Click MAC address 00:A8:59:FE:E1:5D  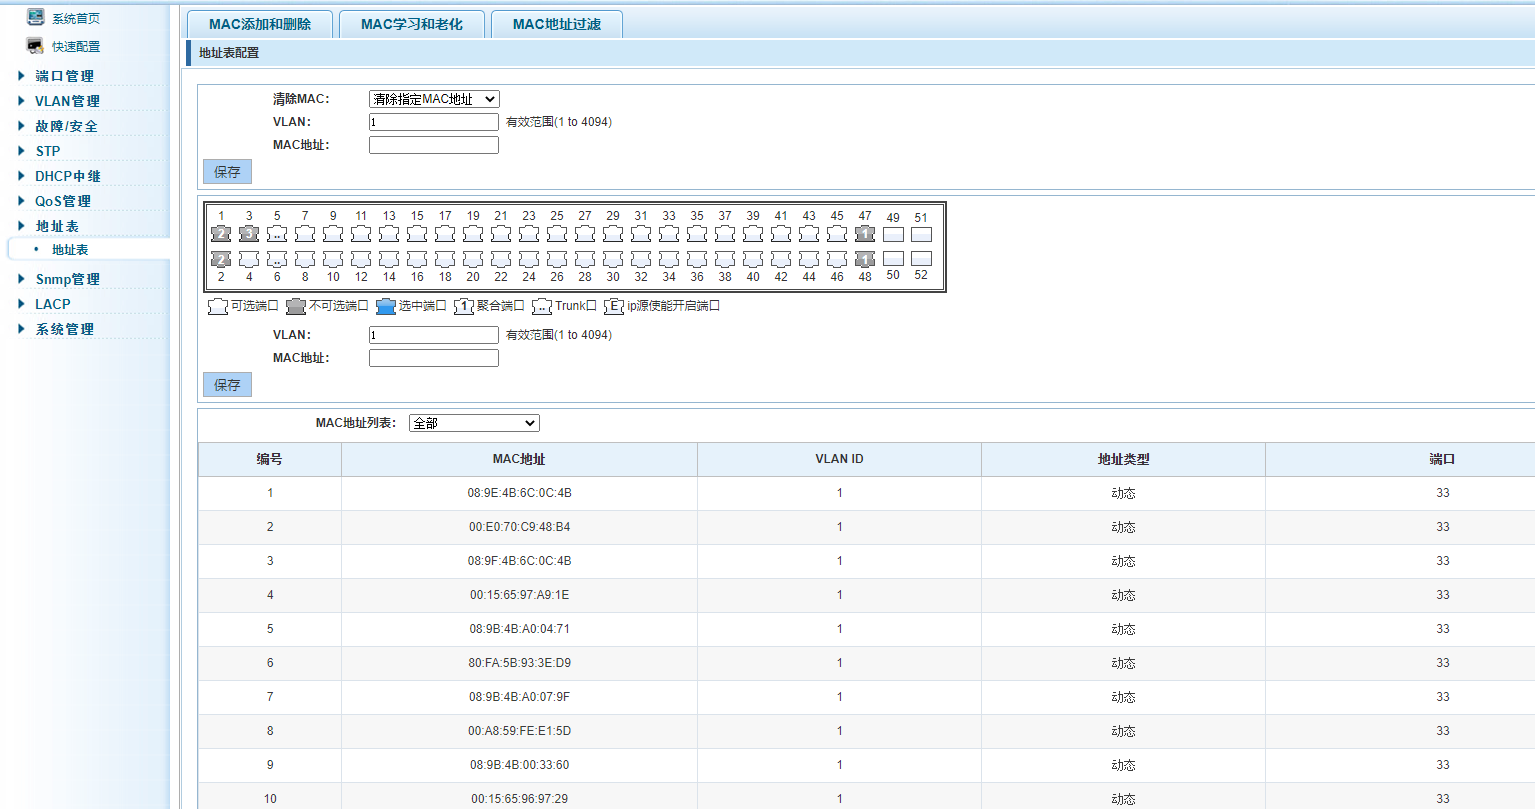[x=519, y=731]
